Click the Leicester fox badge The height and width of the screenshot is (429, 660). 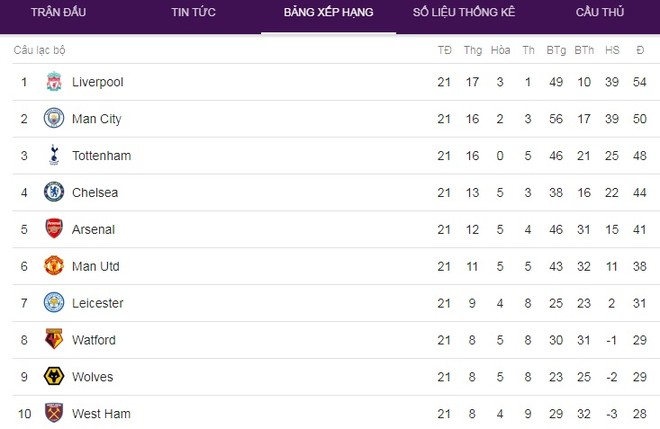(54, 303)
